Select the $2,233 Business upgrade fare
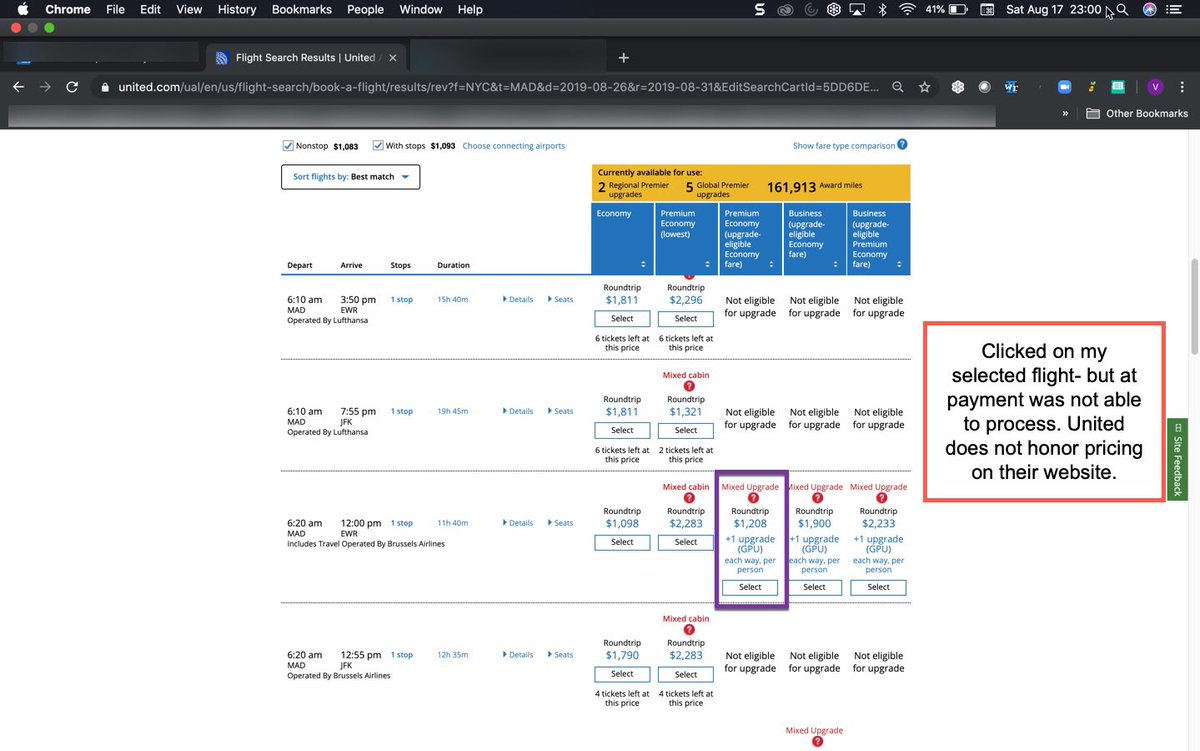 (x=879, y=587)
